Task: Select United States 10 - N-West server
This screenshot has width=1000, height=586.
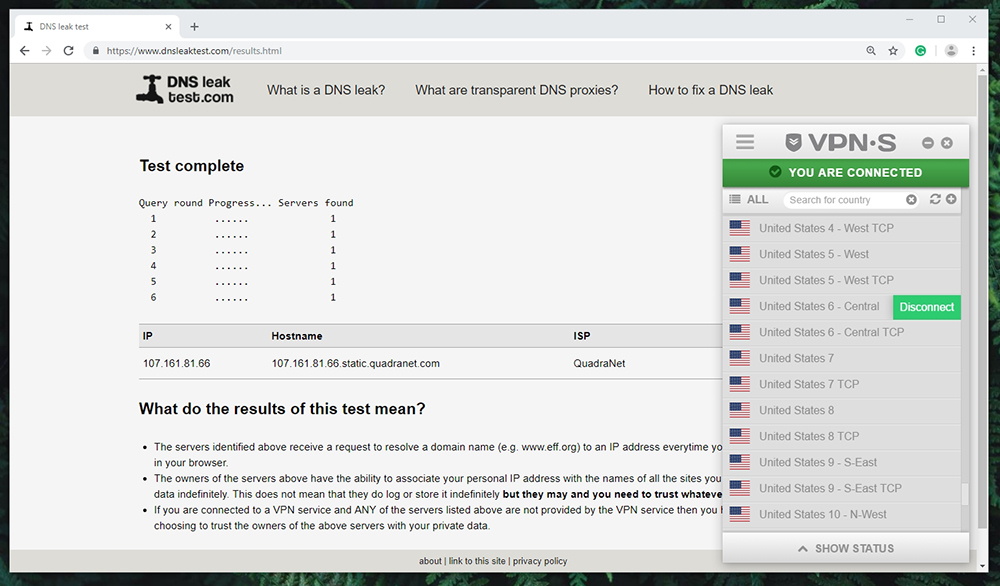Action: coord(843,515)
